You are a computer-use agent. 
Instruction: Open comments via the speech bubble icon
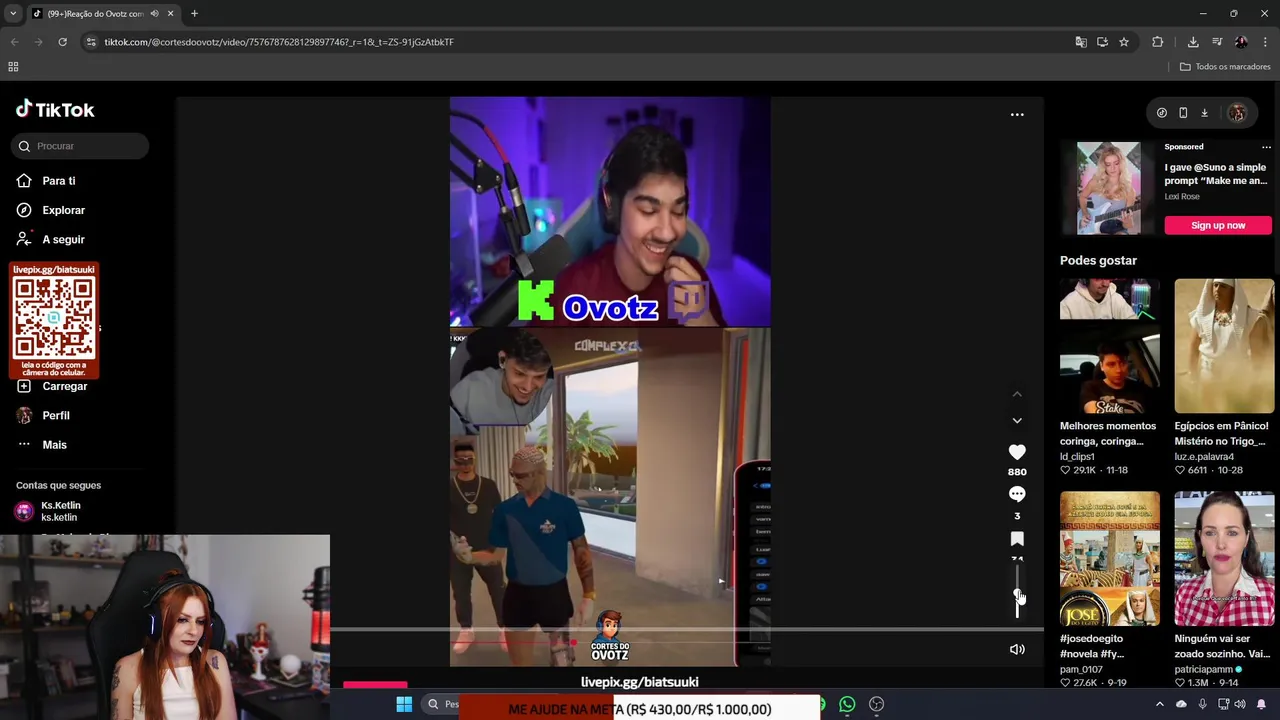[x=1017, y=494]
